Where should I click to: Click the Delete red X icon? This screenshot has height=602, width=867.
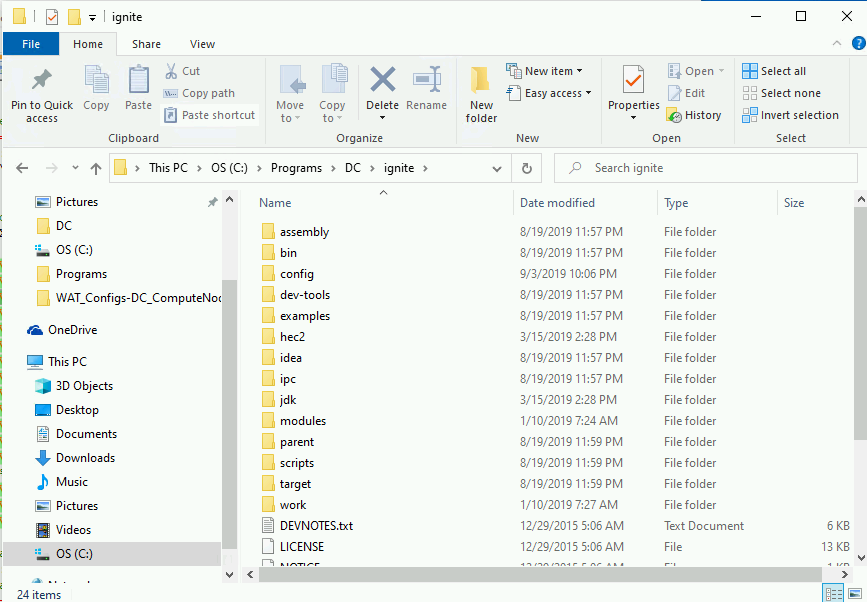(x=382, y=80)
